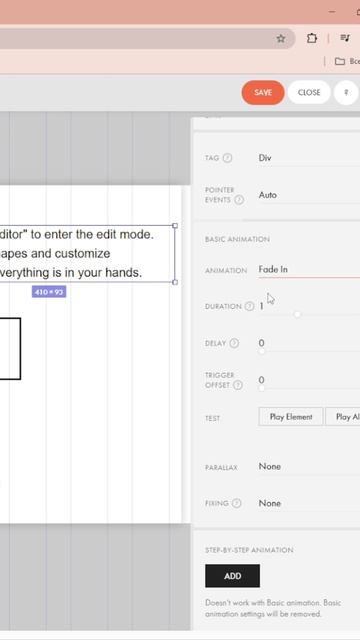Screen dimensions: 360x640
Task: Click the bookmark star icon
Action: point(280,39)
